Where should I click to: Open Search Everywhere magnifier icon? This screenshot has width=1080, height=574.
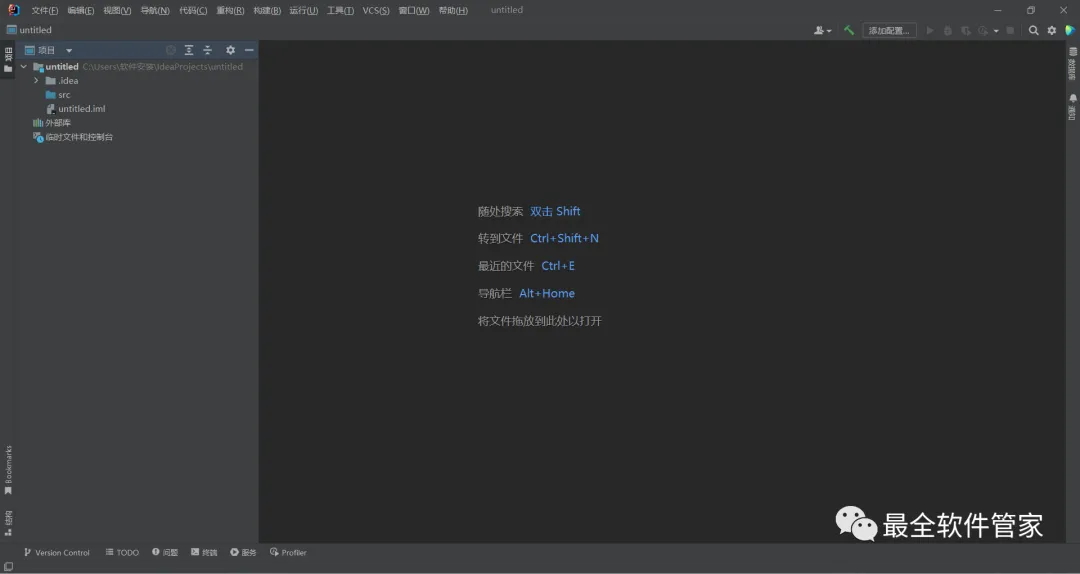[x=1033, y=30]
